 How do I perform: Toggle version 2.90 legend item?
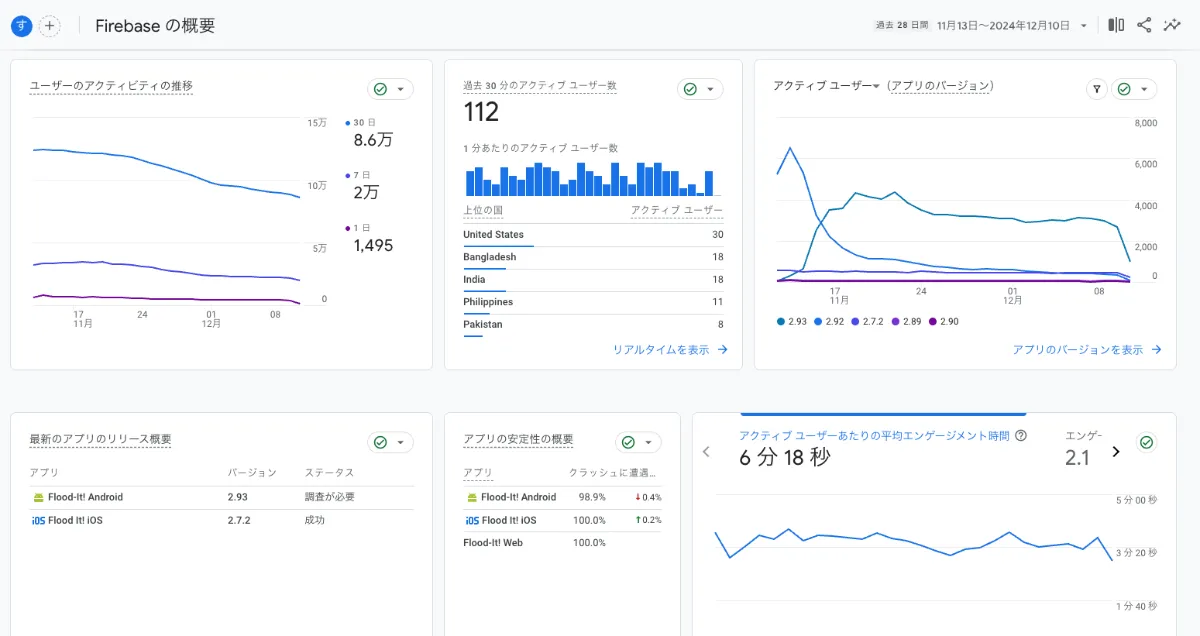click(944, 322)
